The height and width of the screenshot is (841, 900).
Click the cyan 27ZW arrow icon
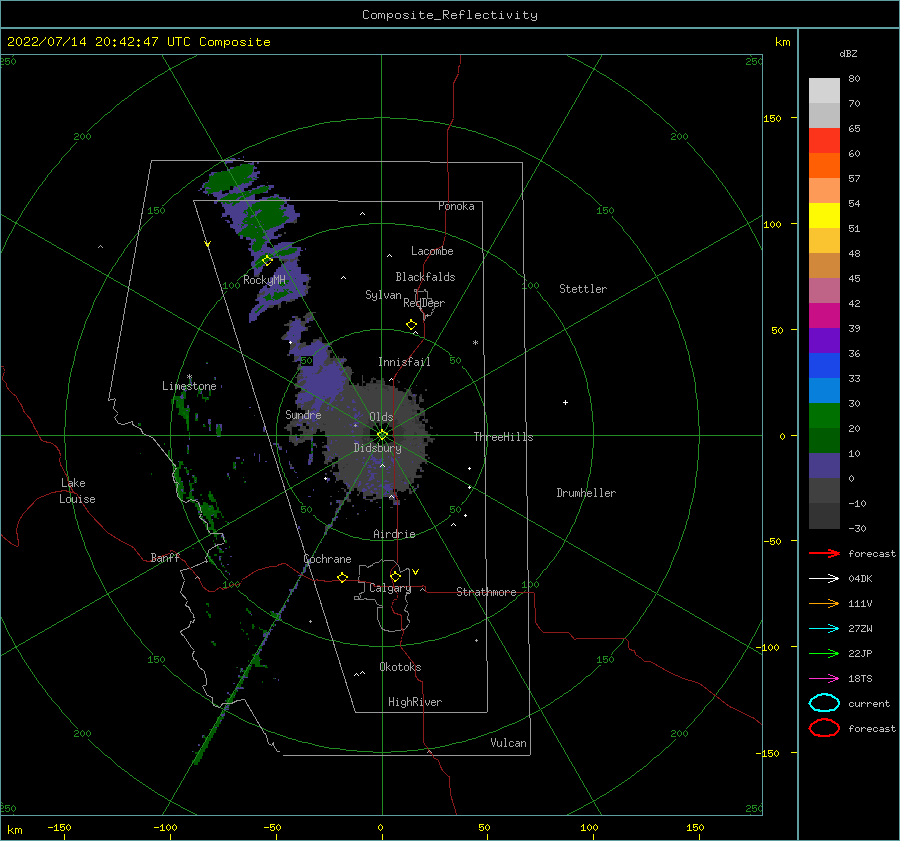(824, 629)
